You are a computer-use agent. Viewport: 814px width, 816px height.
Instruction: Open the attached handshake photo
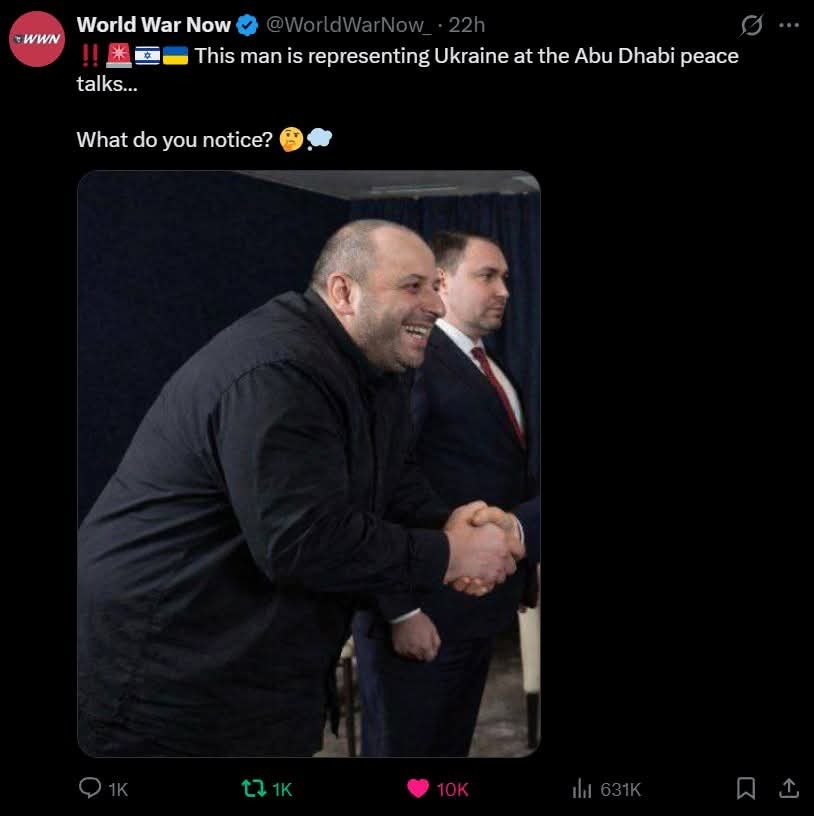[x=309, y=463]
